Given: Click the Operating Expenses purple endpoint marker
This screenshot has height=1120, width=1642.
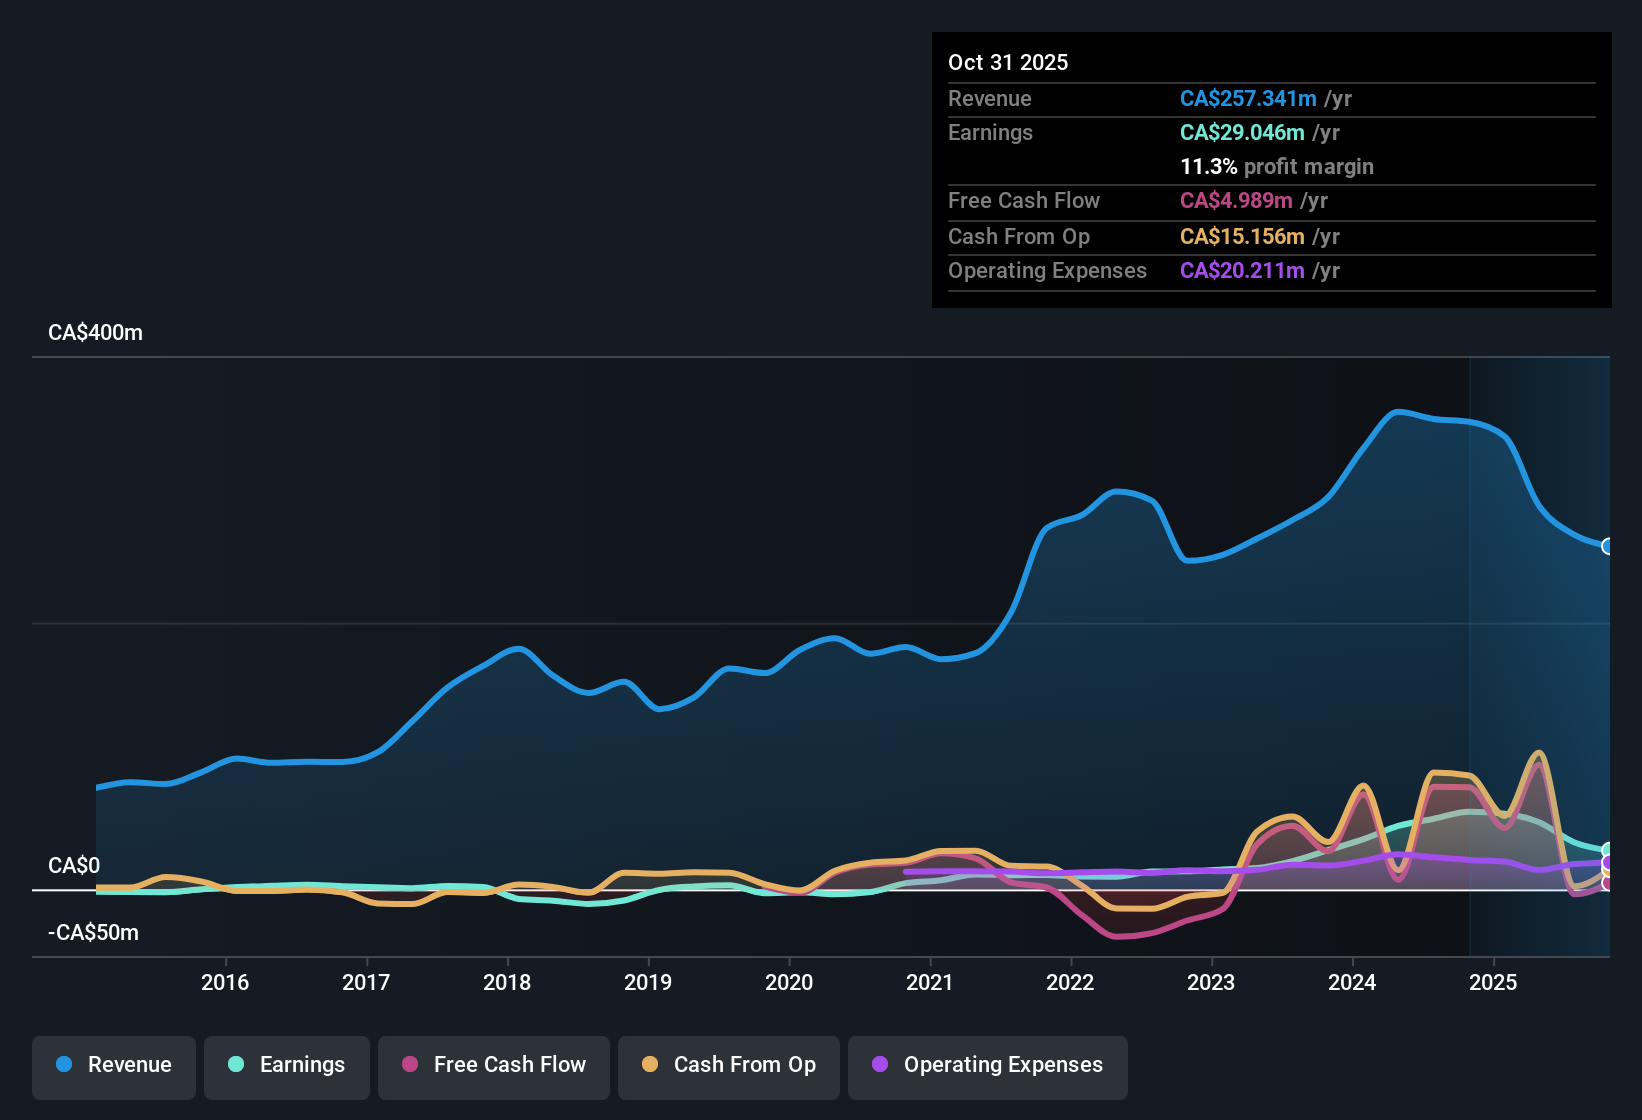Looking at the screenshot, I should 1608,863.
